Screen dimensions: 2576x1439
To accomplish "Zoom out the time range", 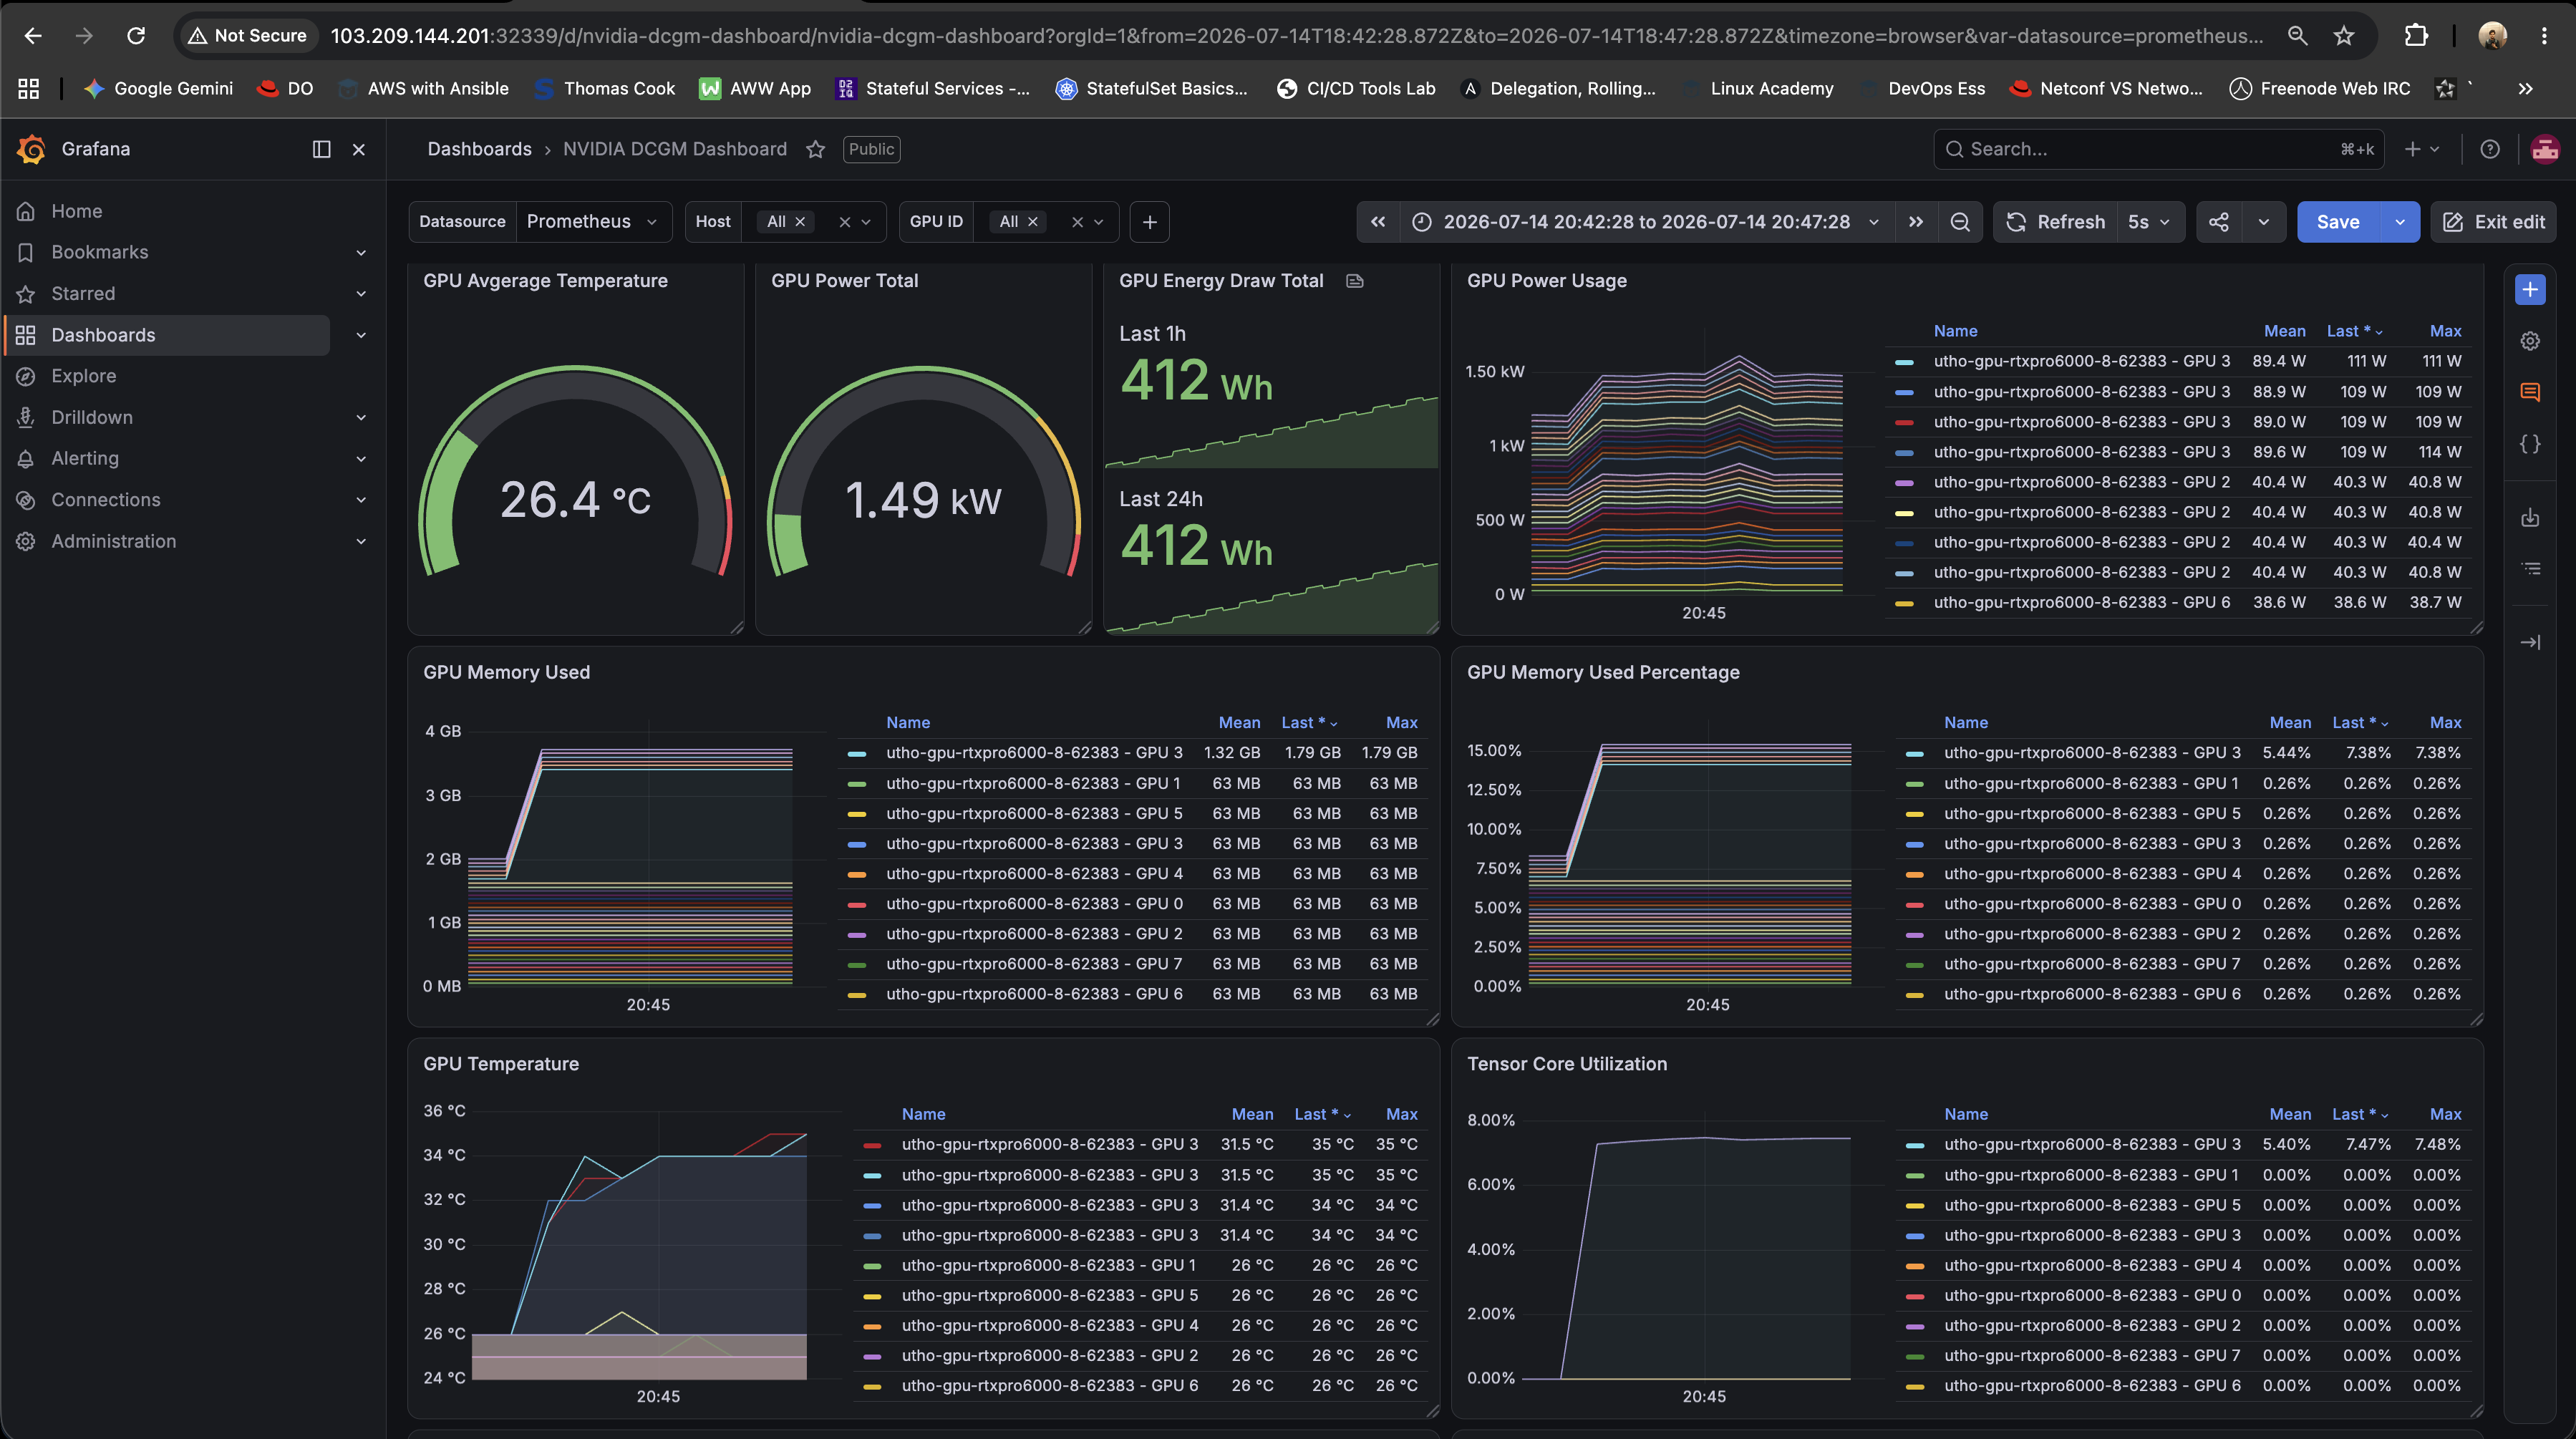I will (1960, 222).
